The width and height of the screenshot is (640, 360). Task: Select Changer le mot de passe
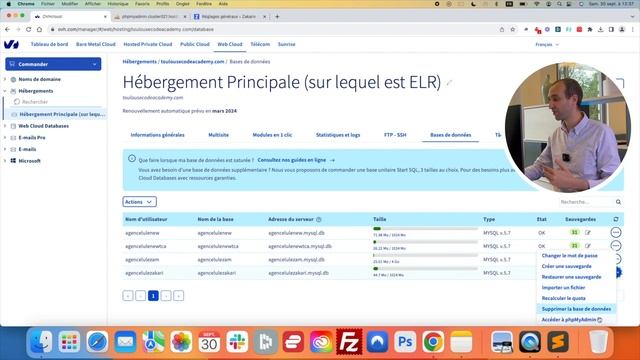pos(569,256)
